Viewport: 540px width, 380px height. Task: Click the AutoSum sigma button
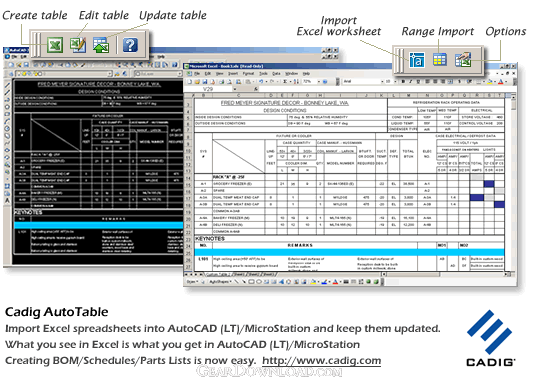click(x=285, y=82)
